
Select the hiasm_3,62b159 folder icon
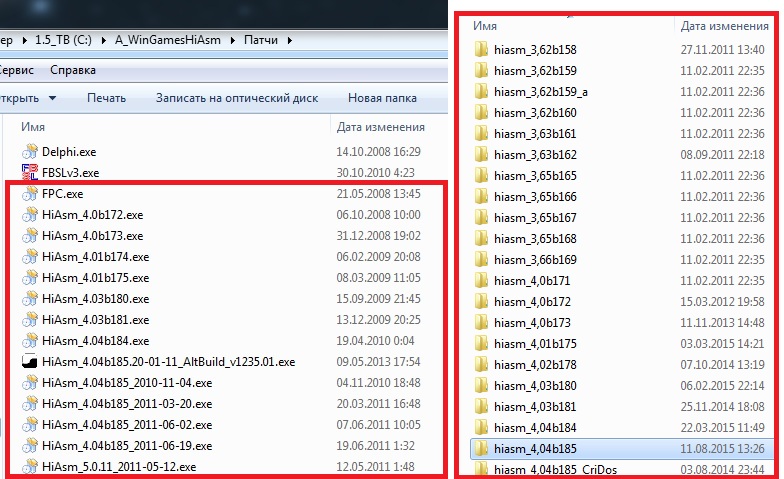(x=481, y=70)
